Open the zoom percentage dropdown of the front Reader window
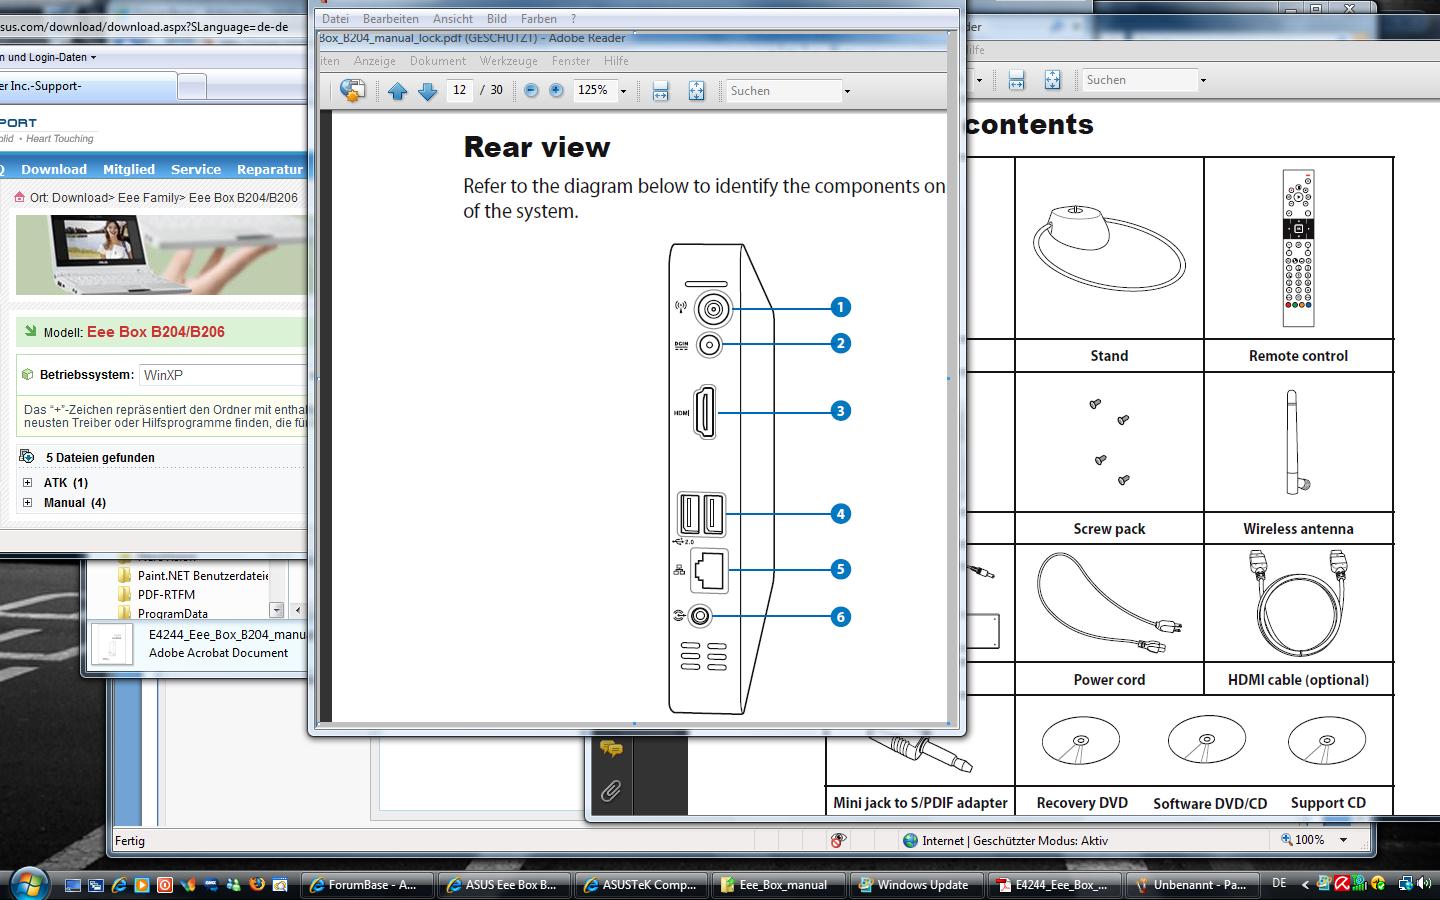The width and height of the screenshot is (1440, 900). 623,91
